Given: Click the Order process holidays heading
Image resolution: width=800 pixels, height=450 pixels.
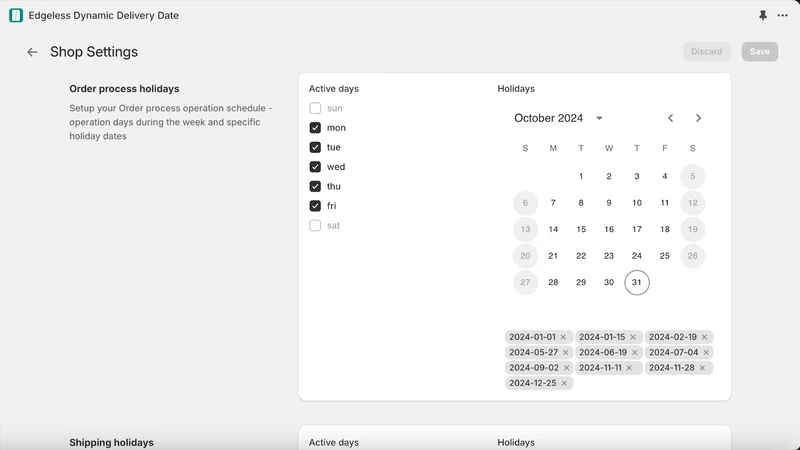Looking at the screenshot, I should click(124, 89).
